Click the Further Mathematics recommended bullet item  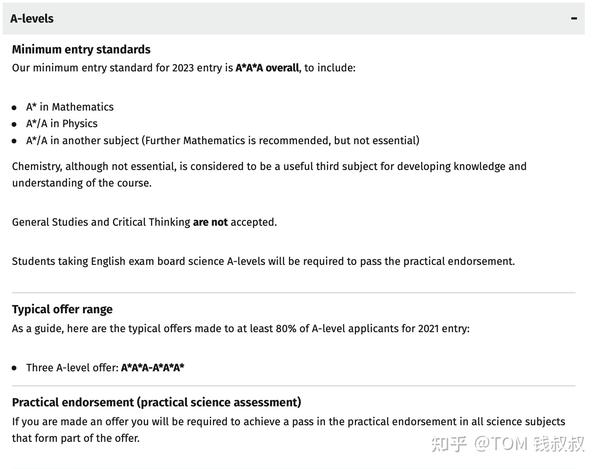click(223, 140)
